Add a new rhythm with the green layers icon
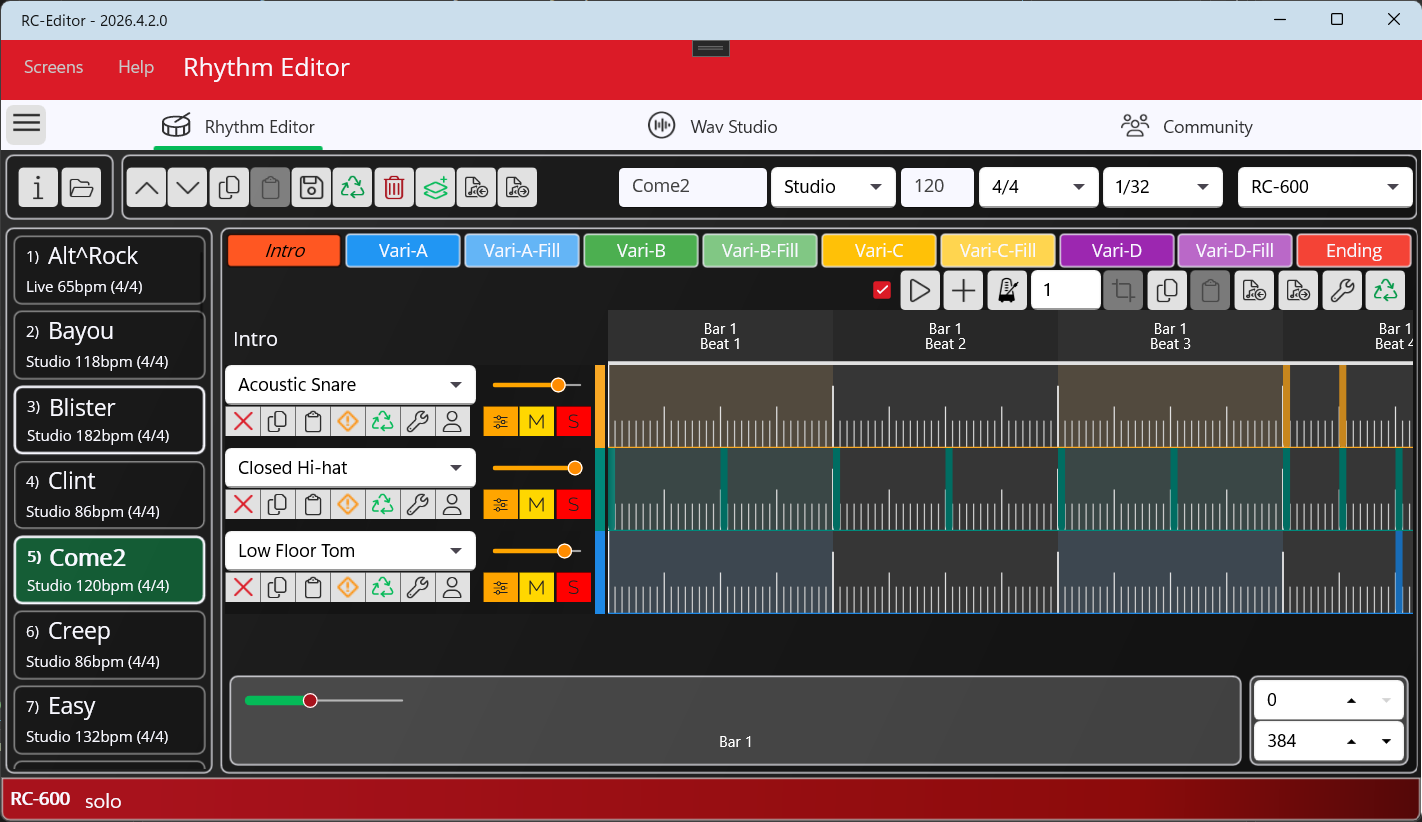The width and height of the screenshot is (1422, 822). [x=435, y=187]
